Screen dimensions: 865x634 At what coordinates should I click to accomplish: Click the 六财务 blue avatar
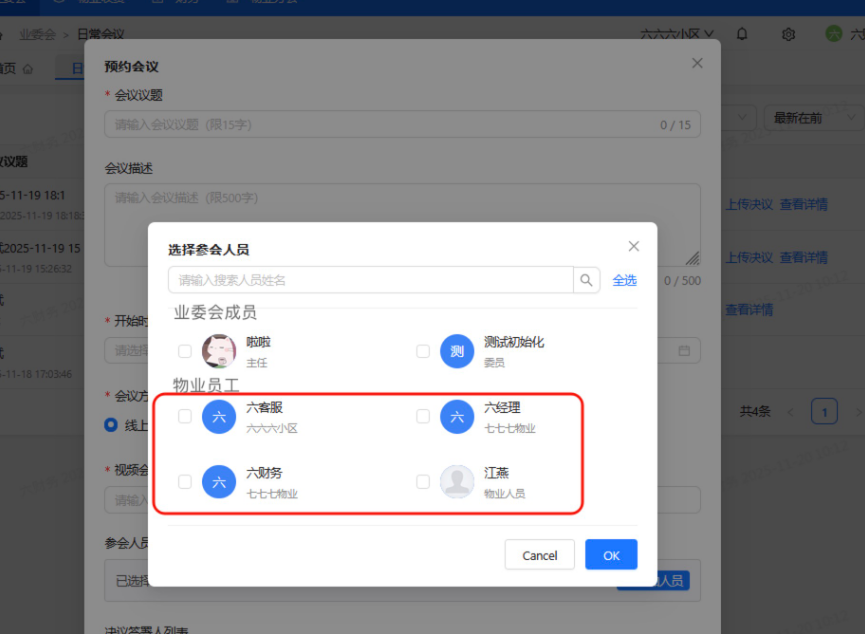[219, 482]
